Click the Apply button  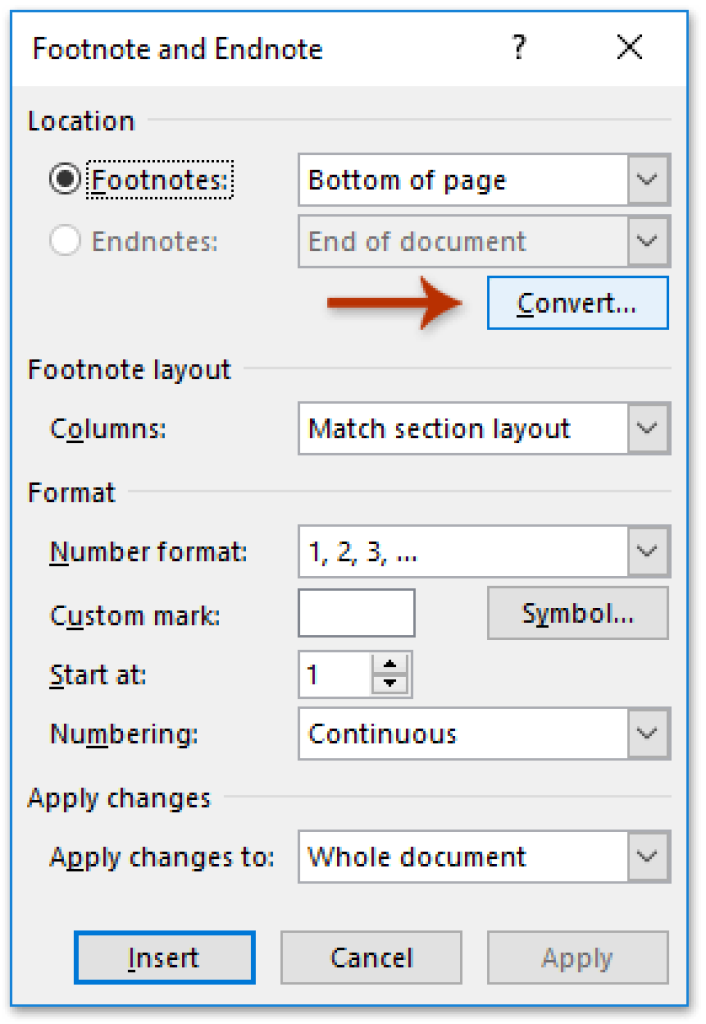tap(577, 958)
